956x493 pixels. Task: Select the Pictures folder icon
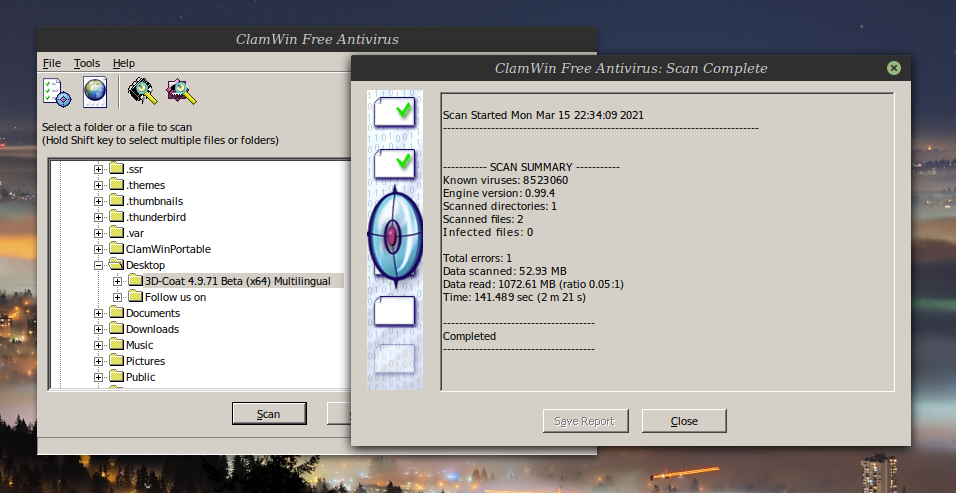[x=116, y=360]
